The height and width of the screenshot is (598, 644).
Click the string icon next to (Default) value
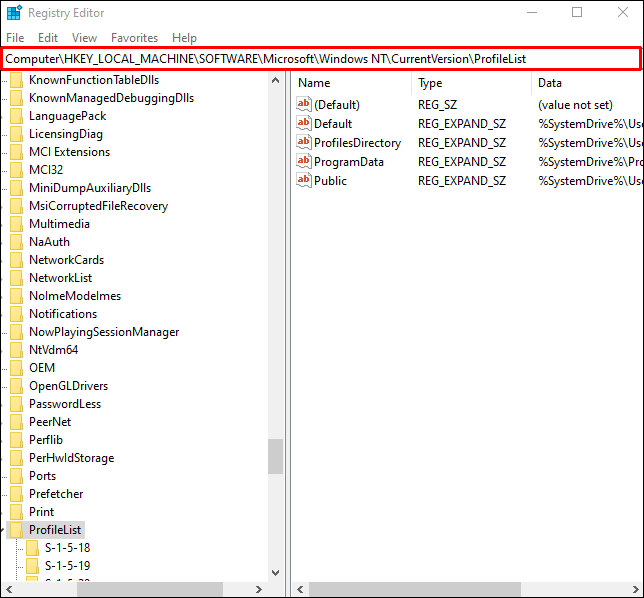pos(304,104)
